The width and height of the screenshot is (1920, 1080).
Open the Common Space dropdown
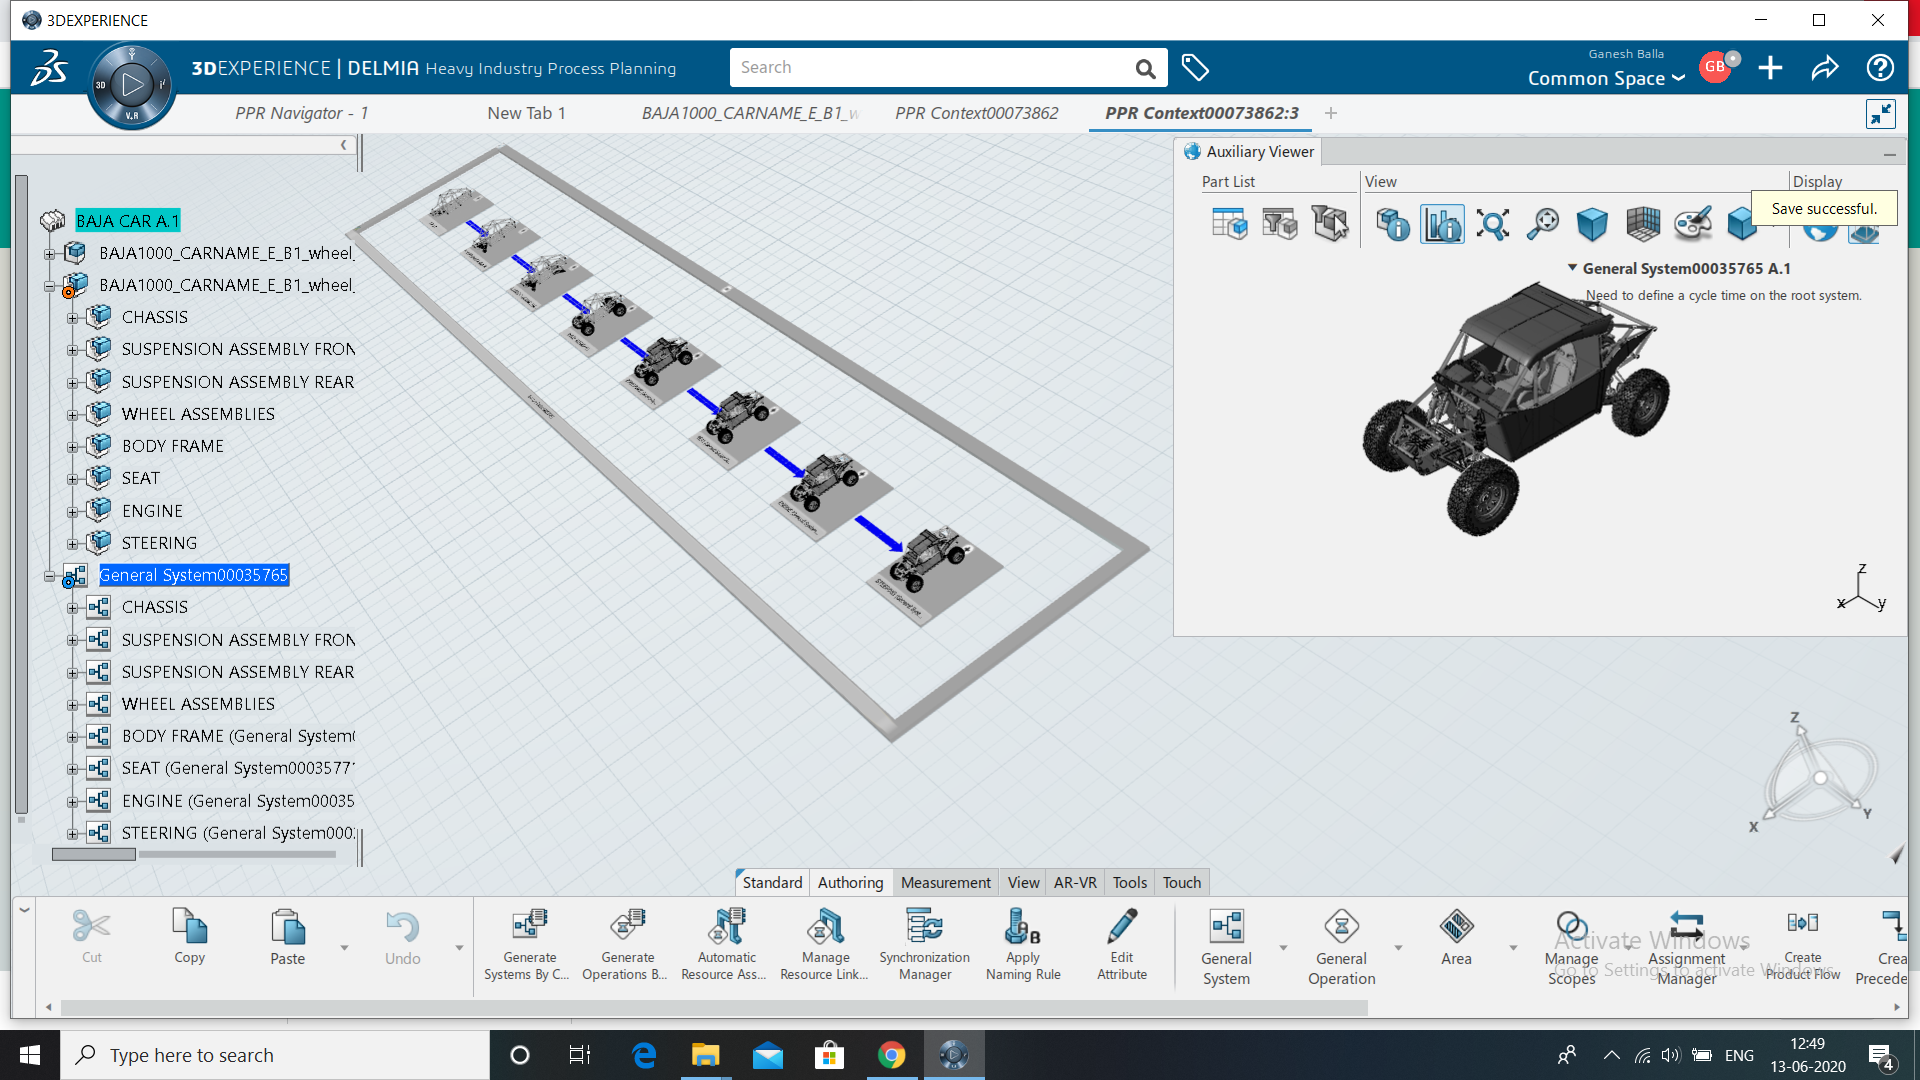point(1606,78)
